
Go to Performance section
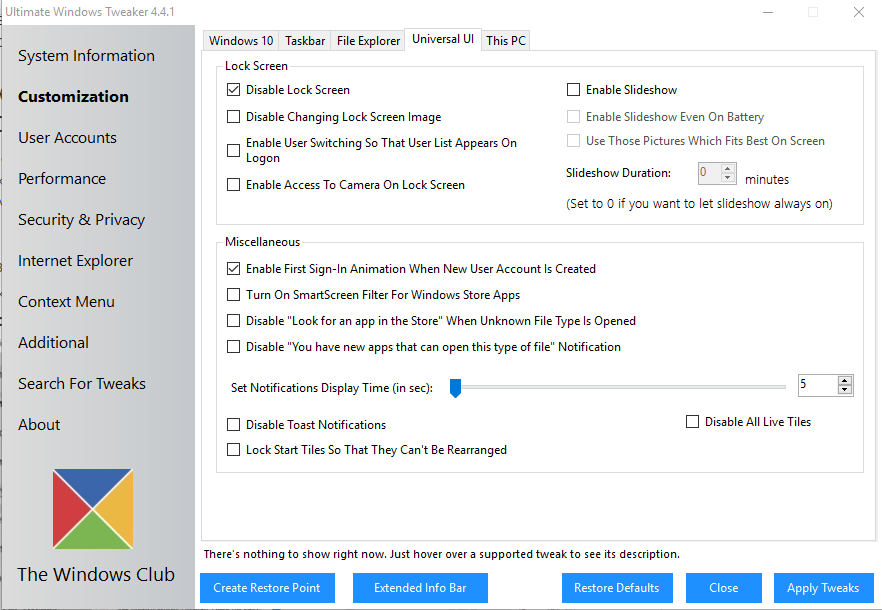tap(62, 179)
